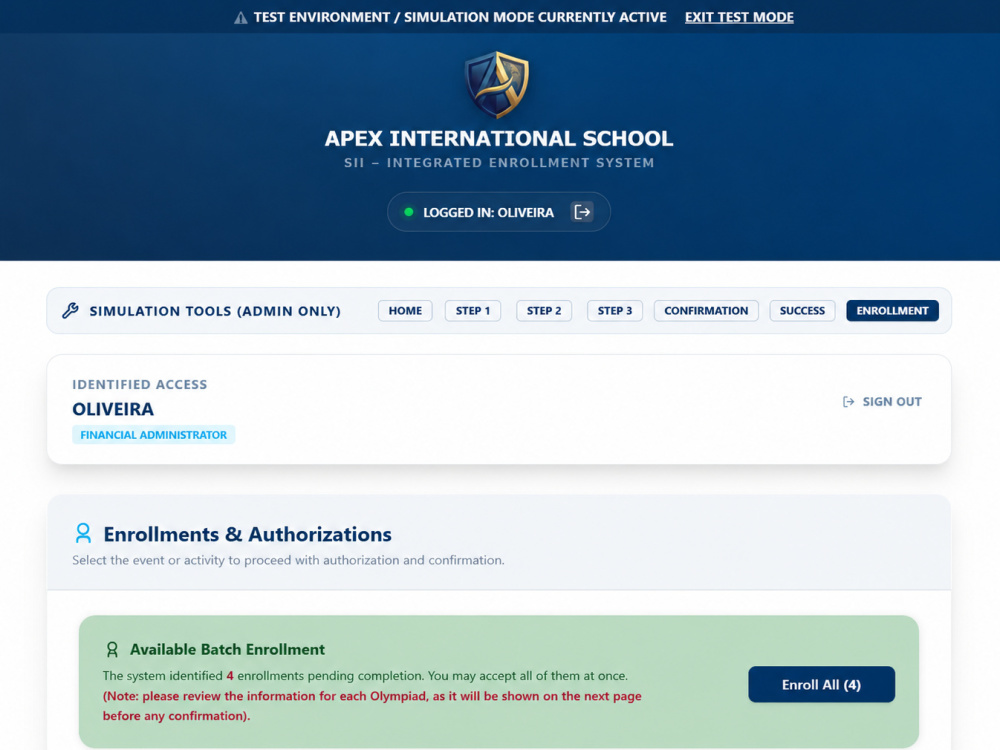
Task: Jump to the SUCCESS simulation tab
Action: [802, 311]
